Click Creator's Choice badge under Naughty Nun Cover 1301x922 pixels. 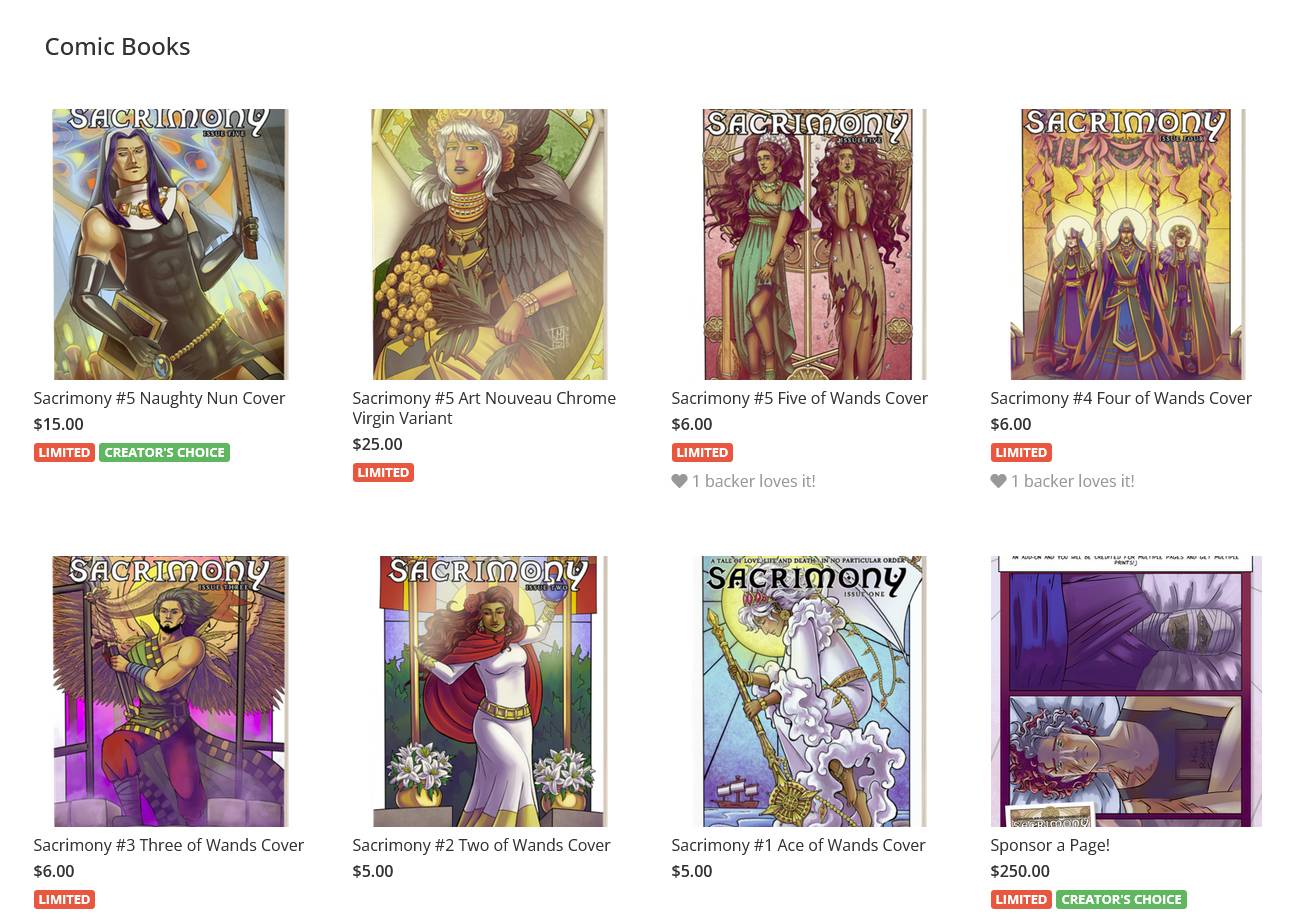pos(164,452)
